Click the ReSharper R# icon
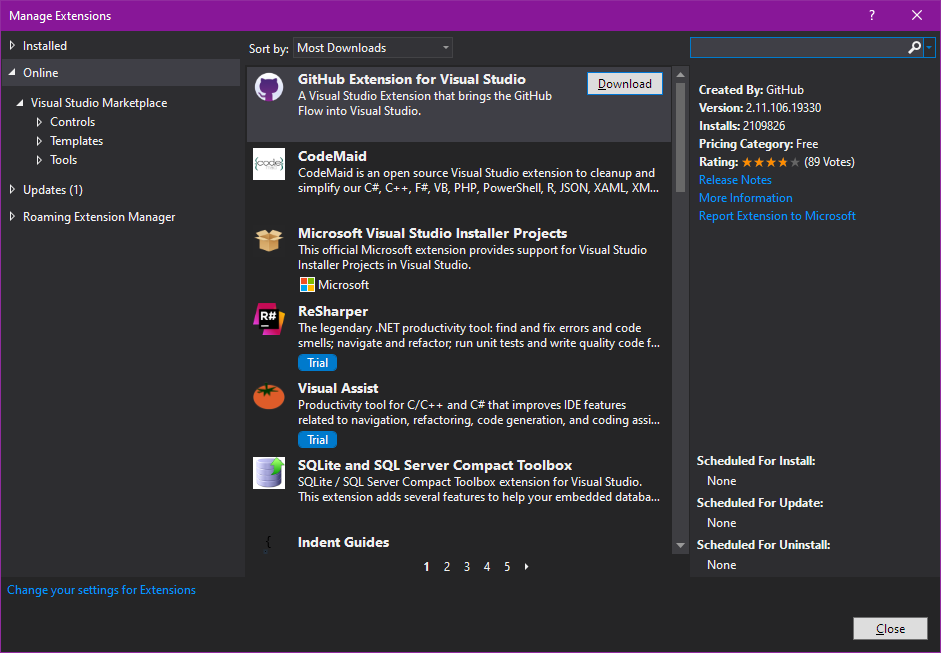 click(x=269, y=319)
